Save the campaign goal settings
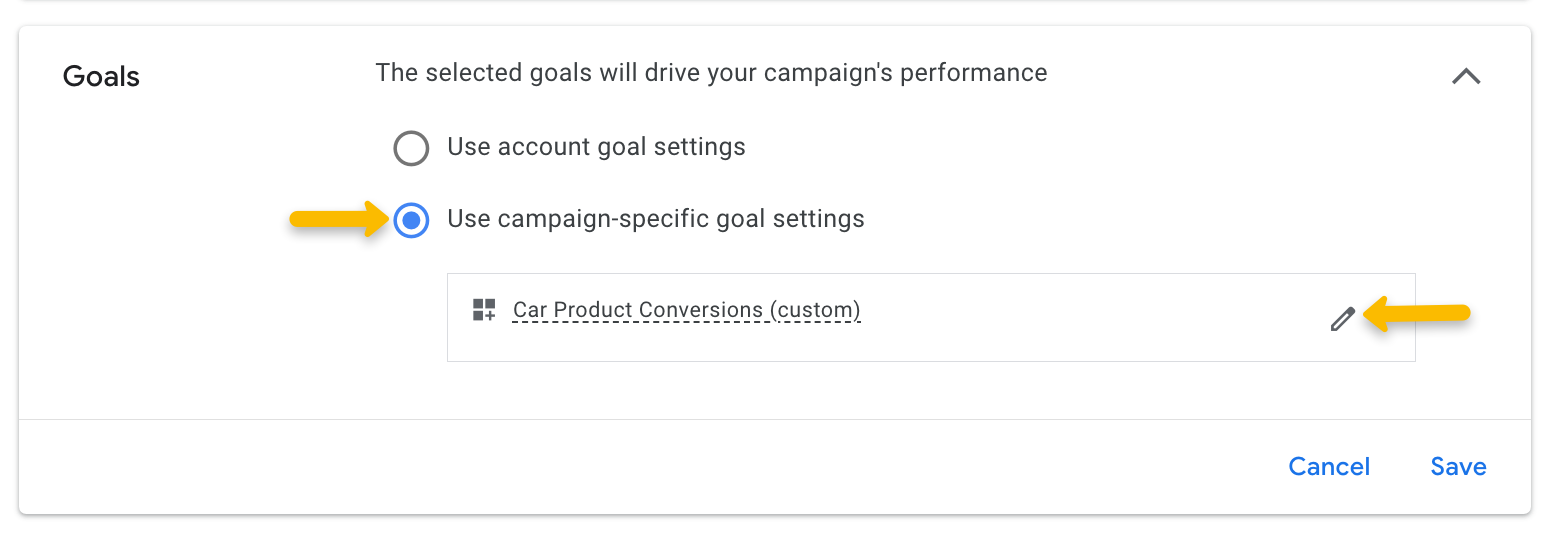 [1458, 467]
